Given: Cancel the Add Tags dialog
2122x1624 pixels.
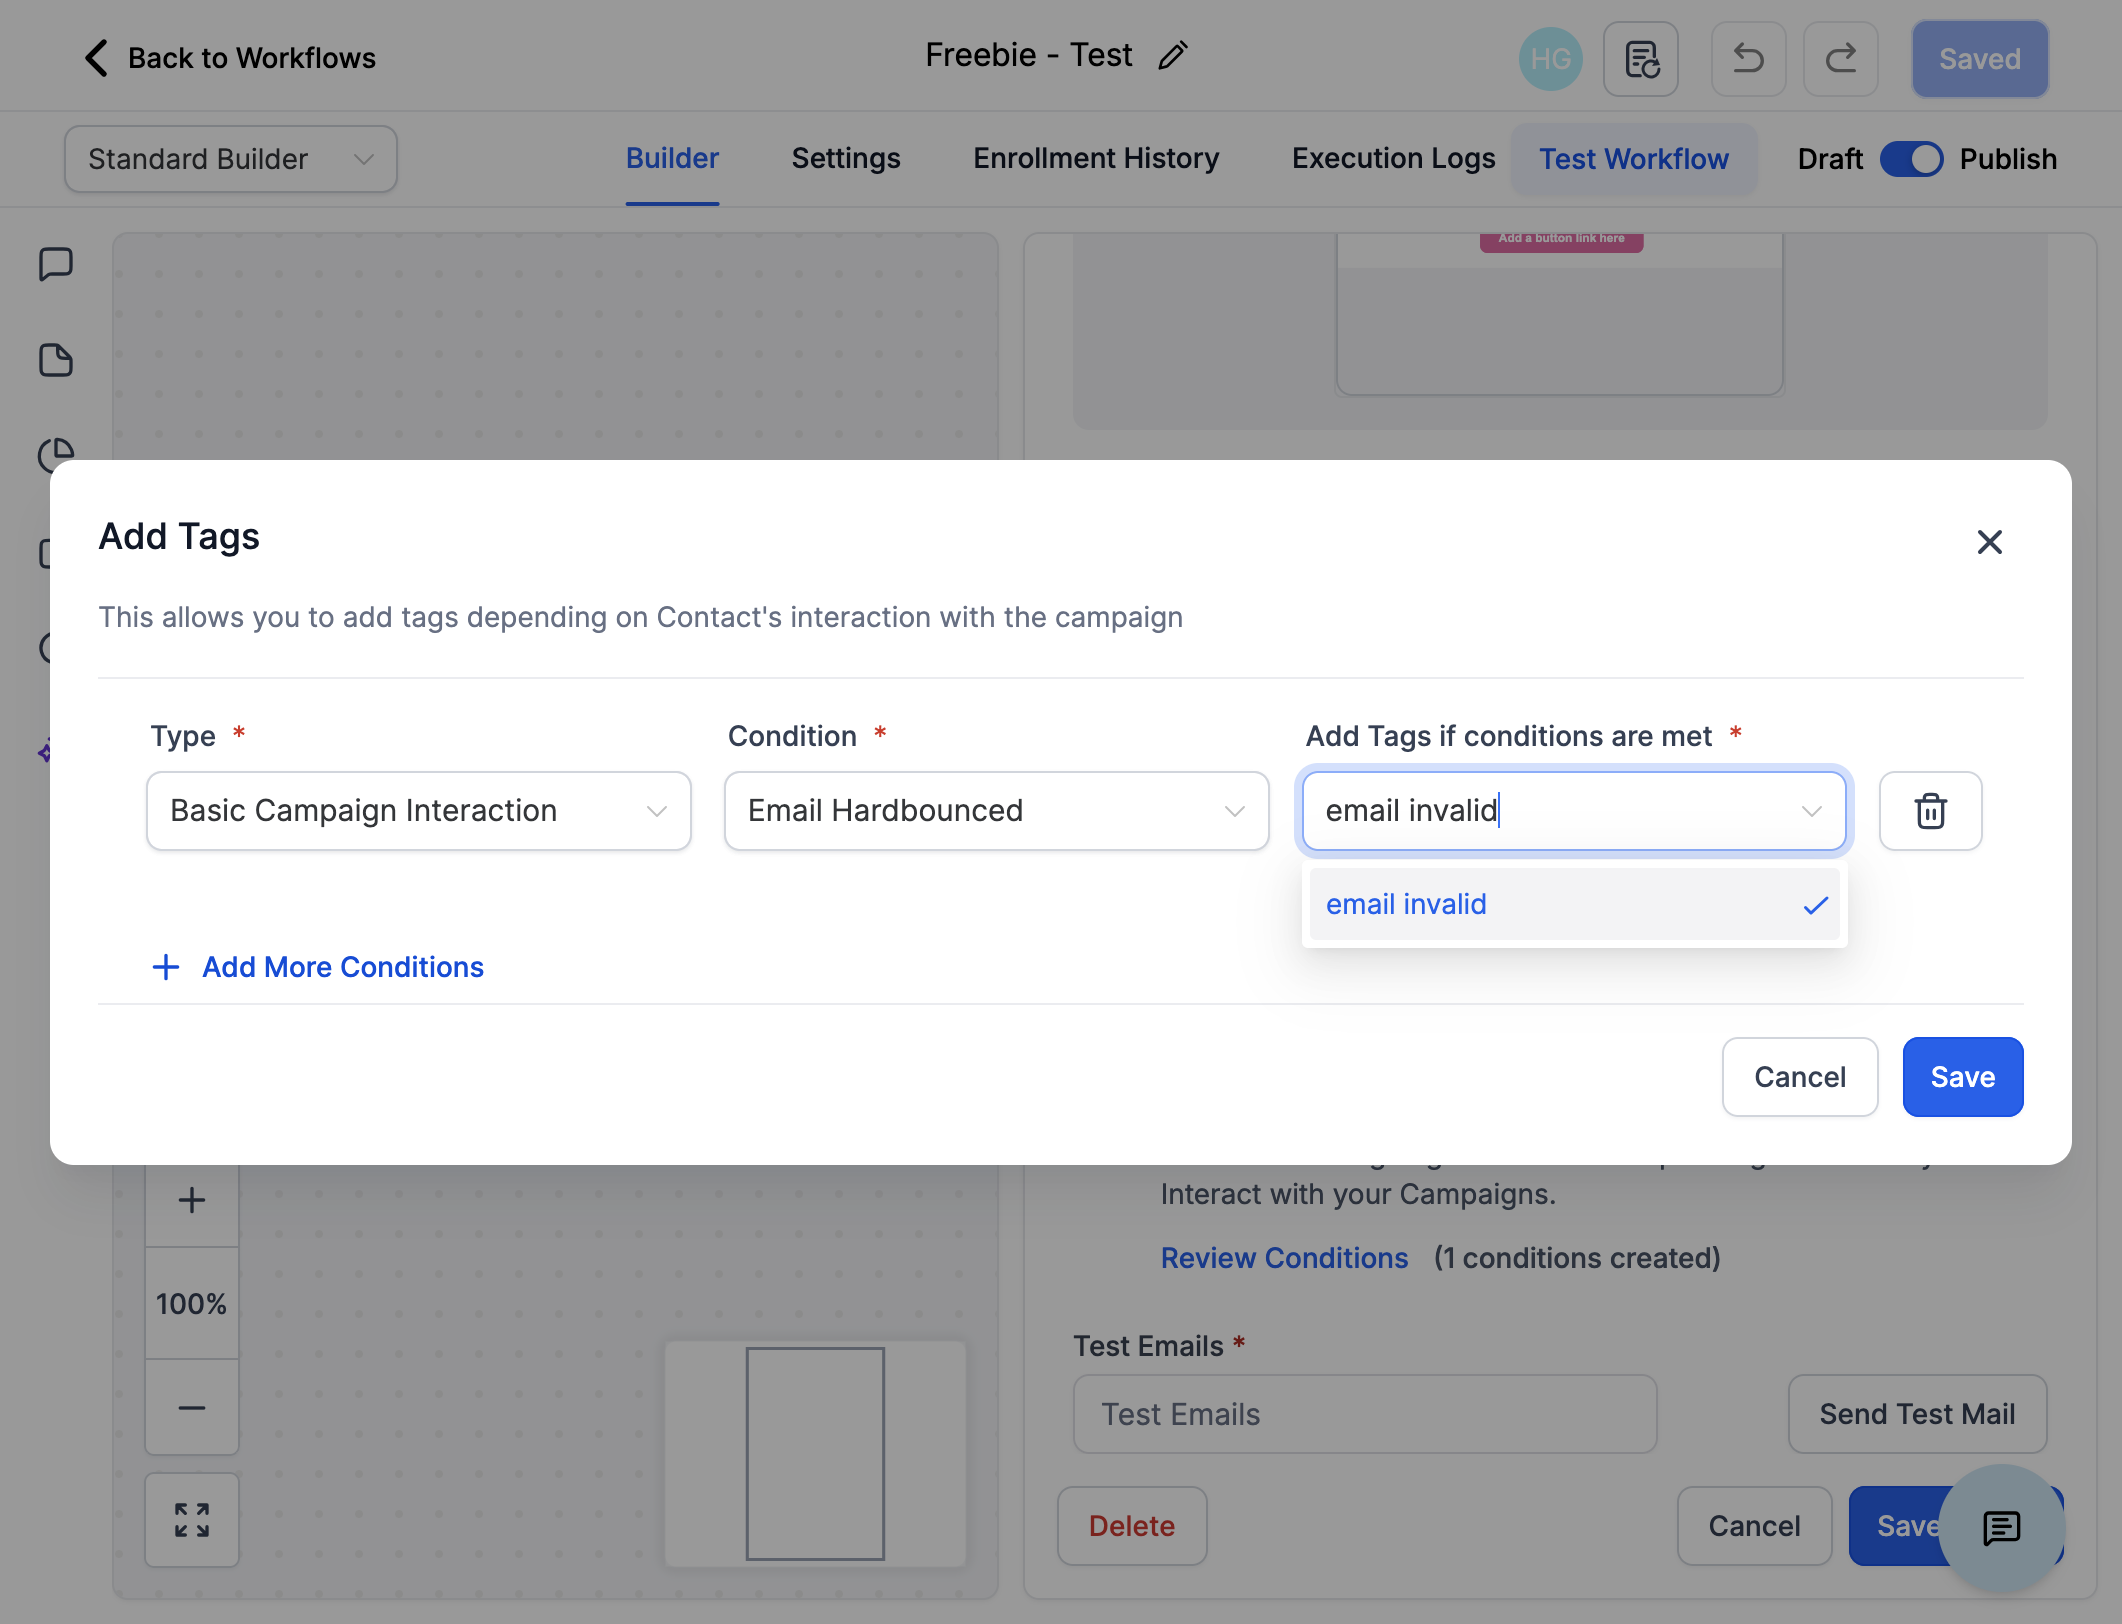Looking at the screenshot, I should coord(1800,1077).
